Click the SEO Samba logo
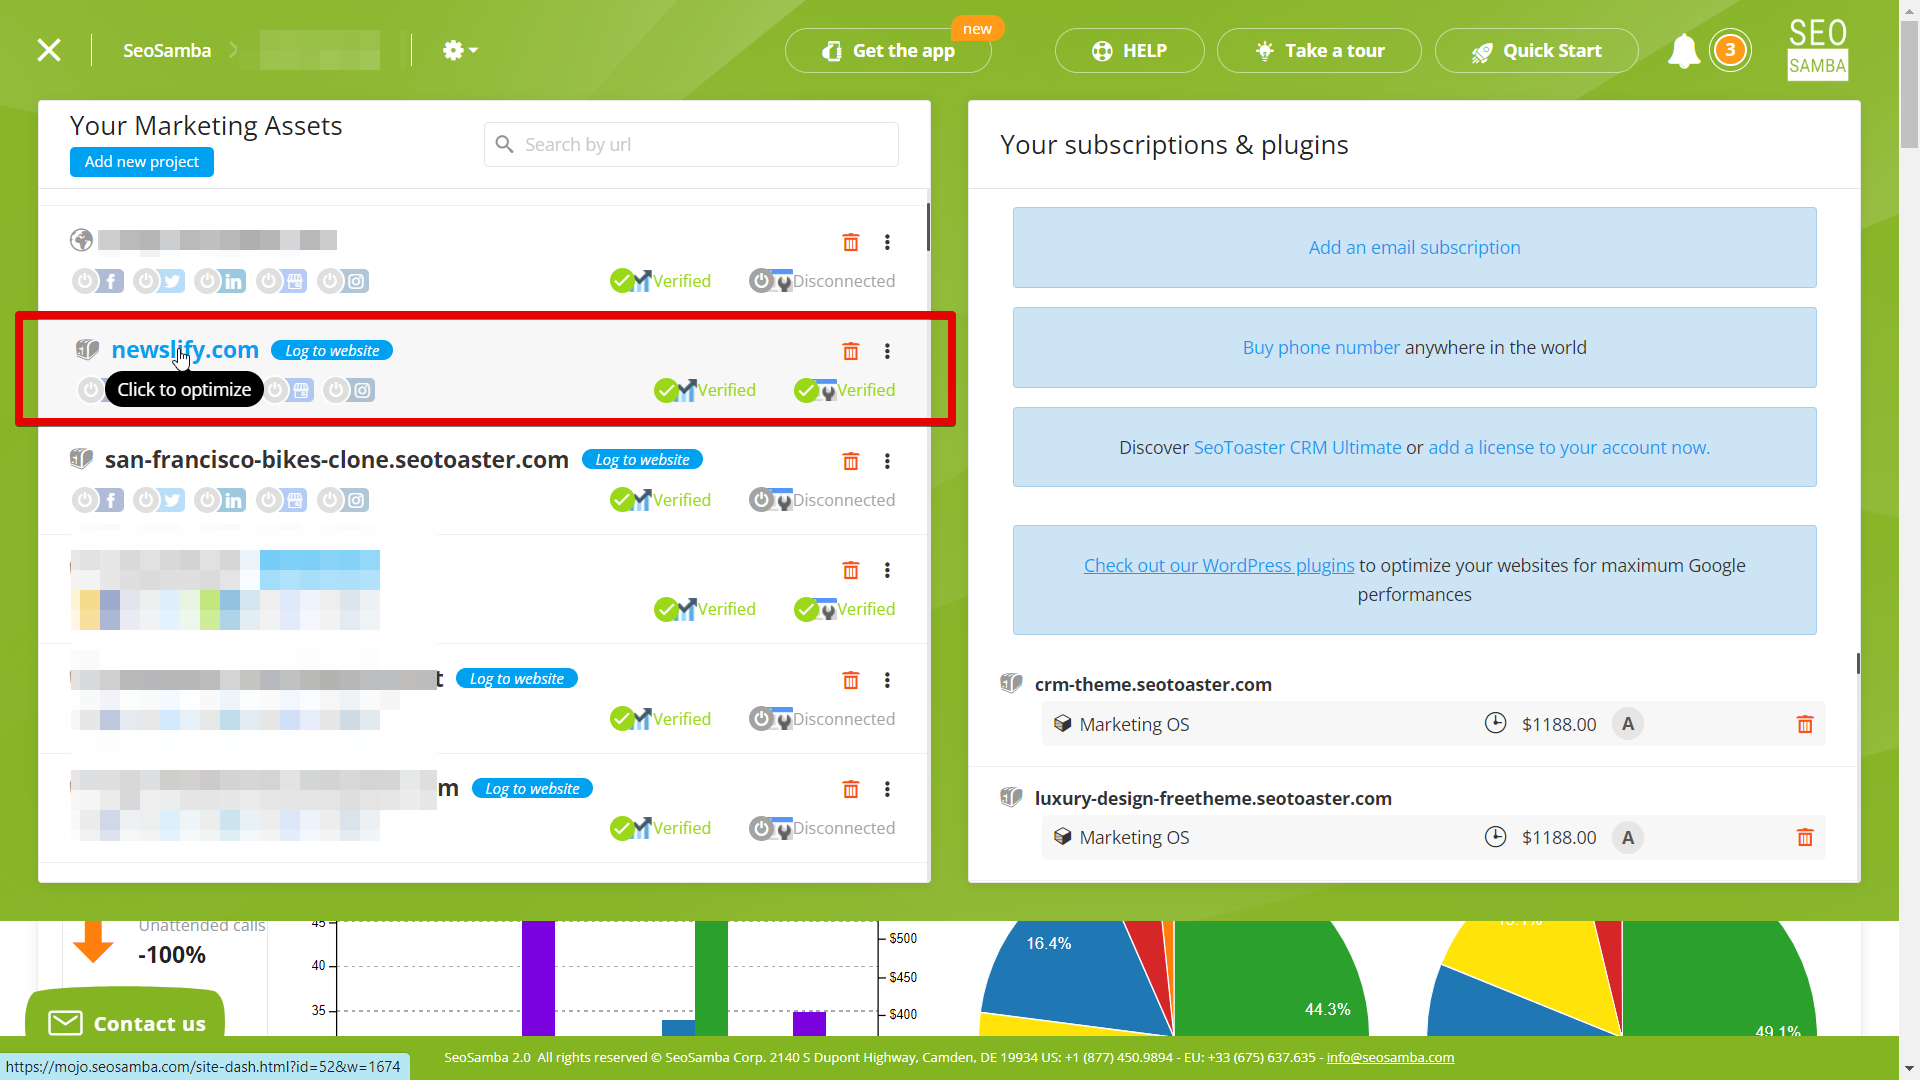Viewport: 1920px width, 1080px height. coord(1817,49)
